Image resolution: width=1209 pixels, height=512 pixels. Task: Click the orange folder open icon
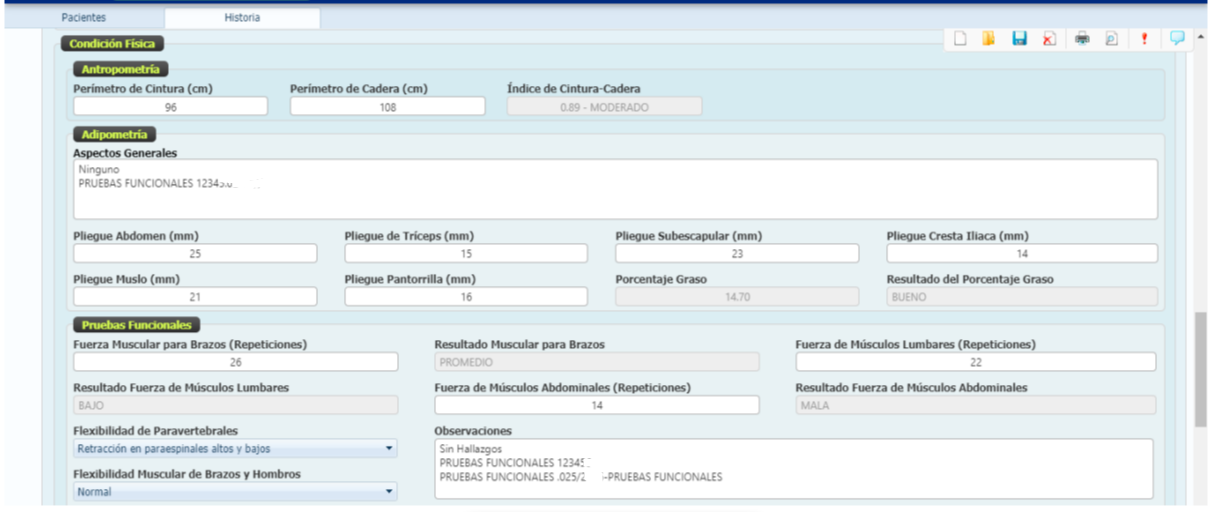[x=988, y=39]
